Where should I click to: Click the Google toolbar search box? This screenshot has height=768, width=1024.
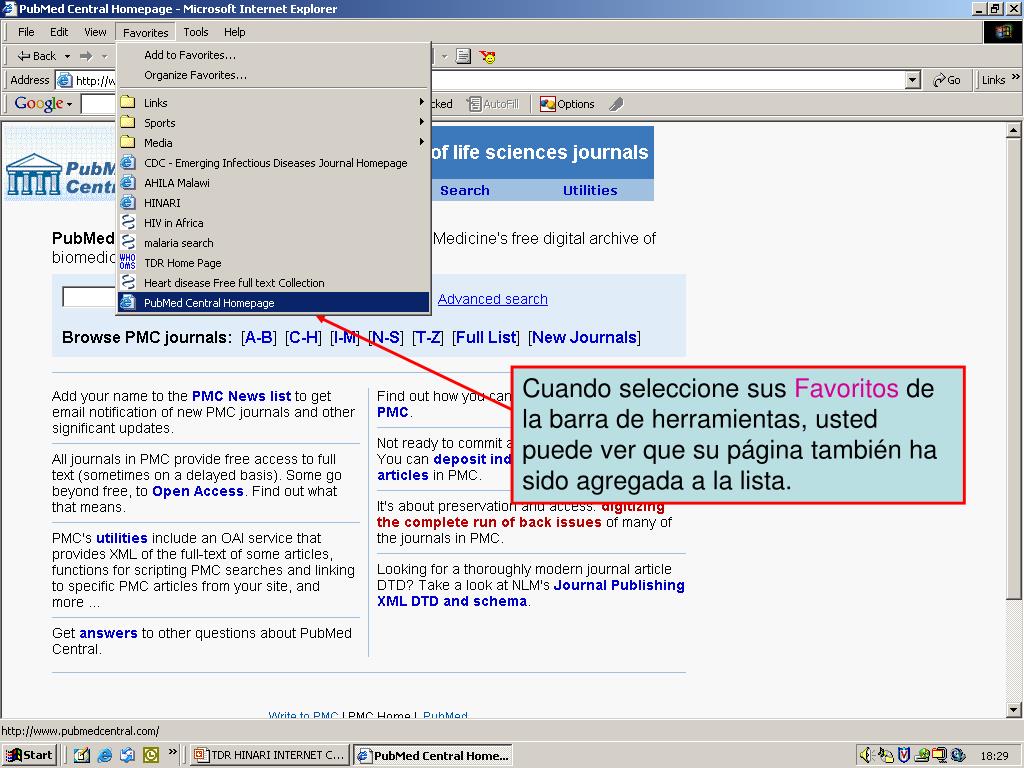click(98, 104)
